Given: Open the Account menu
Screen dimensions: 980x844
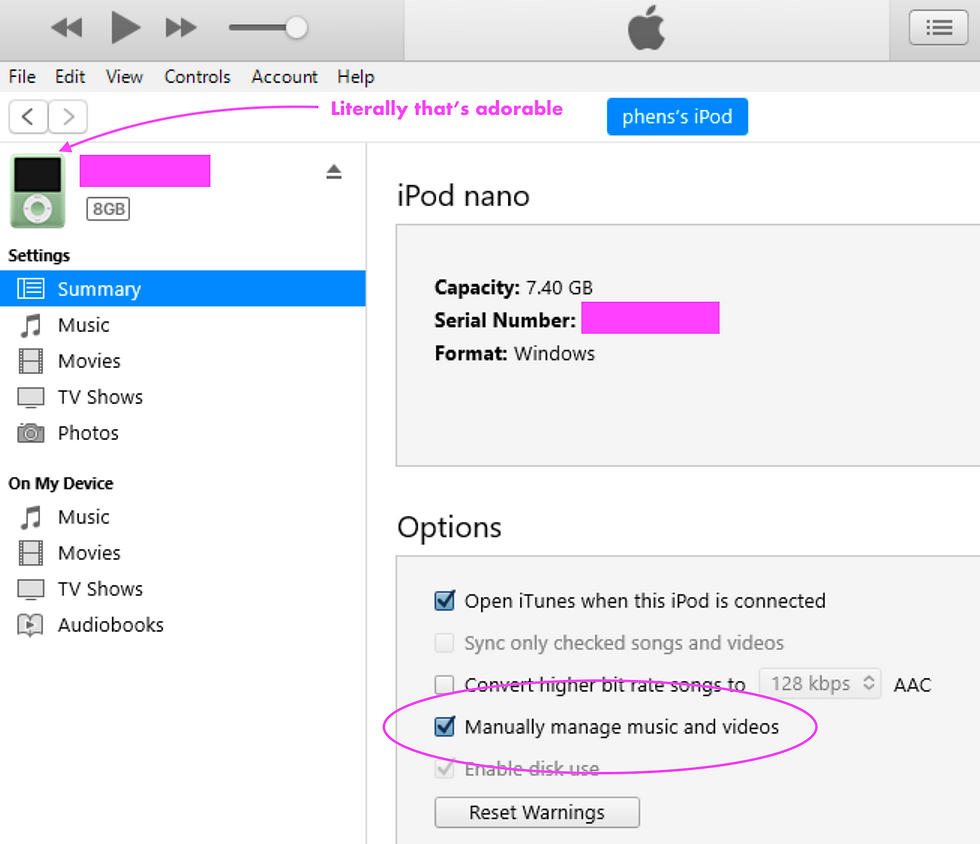Looking at the screenshot, I should point(284,77).
